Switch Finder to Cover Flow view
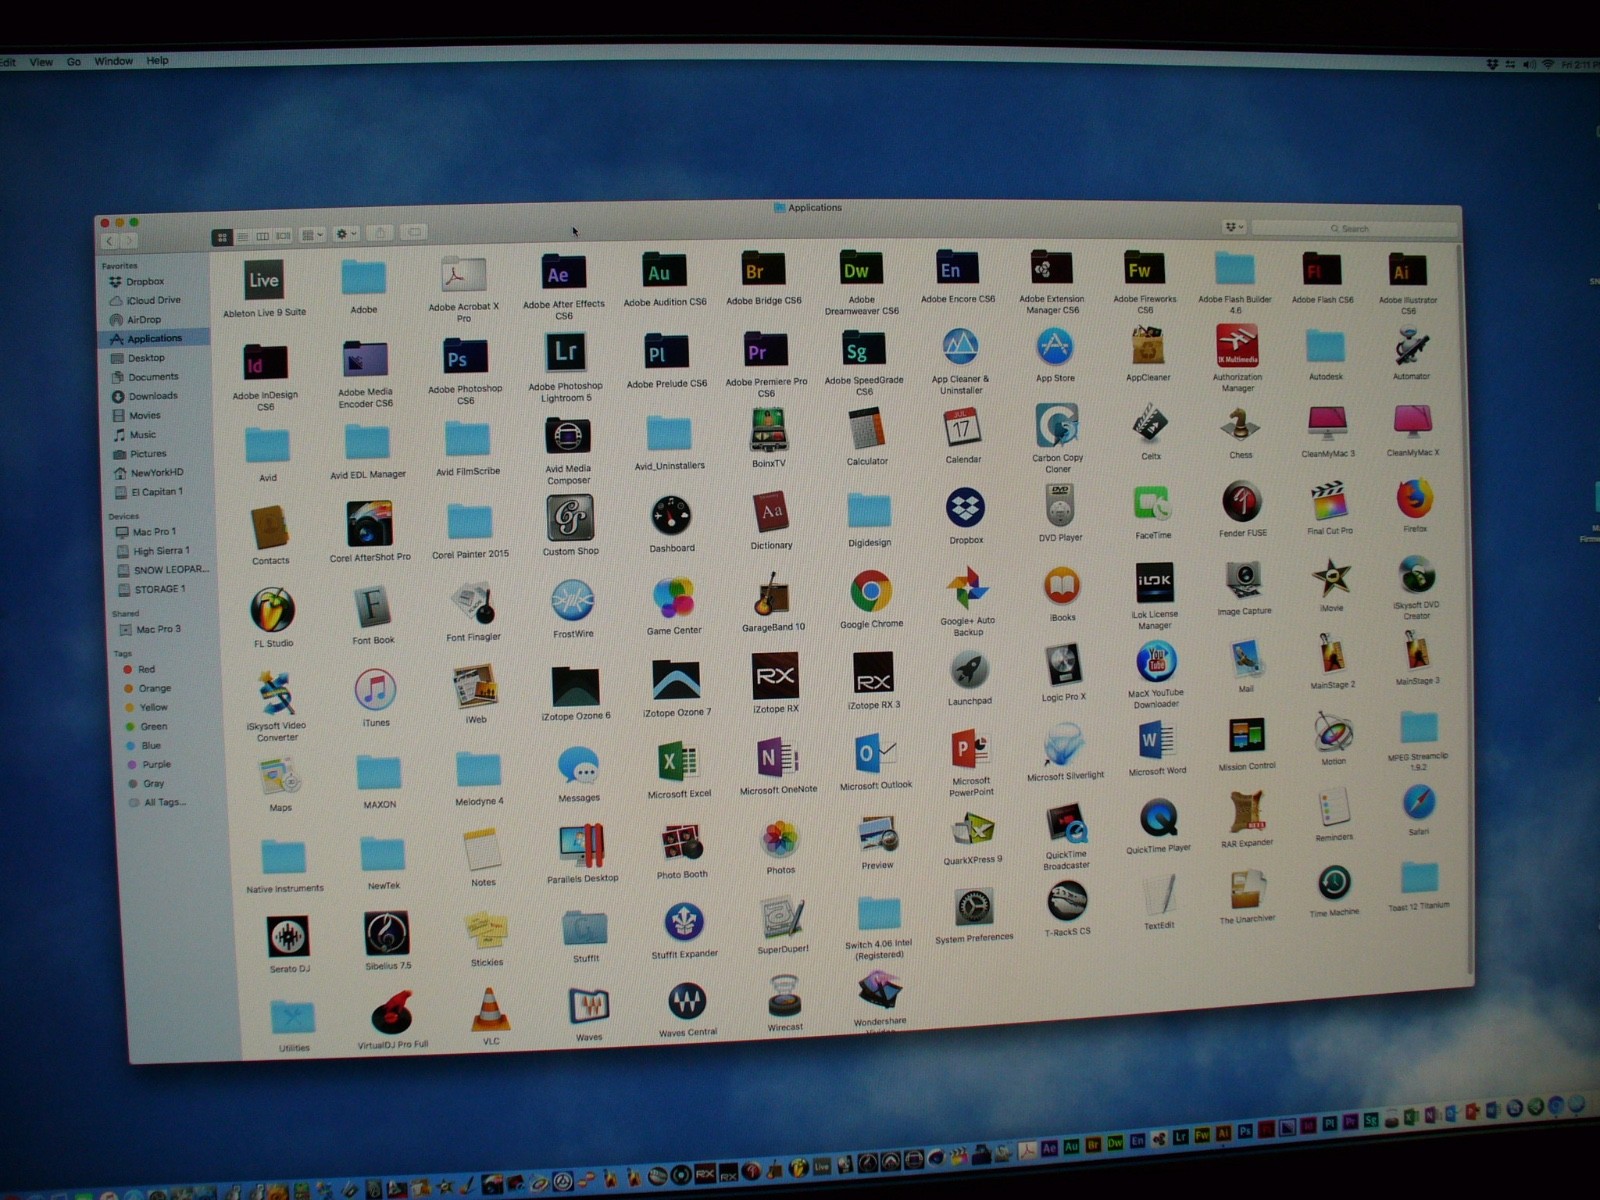 click(x=284, y=236)
